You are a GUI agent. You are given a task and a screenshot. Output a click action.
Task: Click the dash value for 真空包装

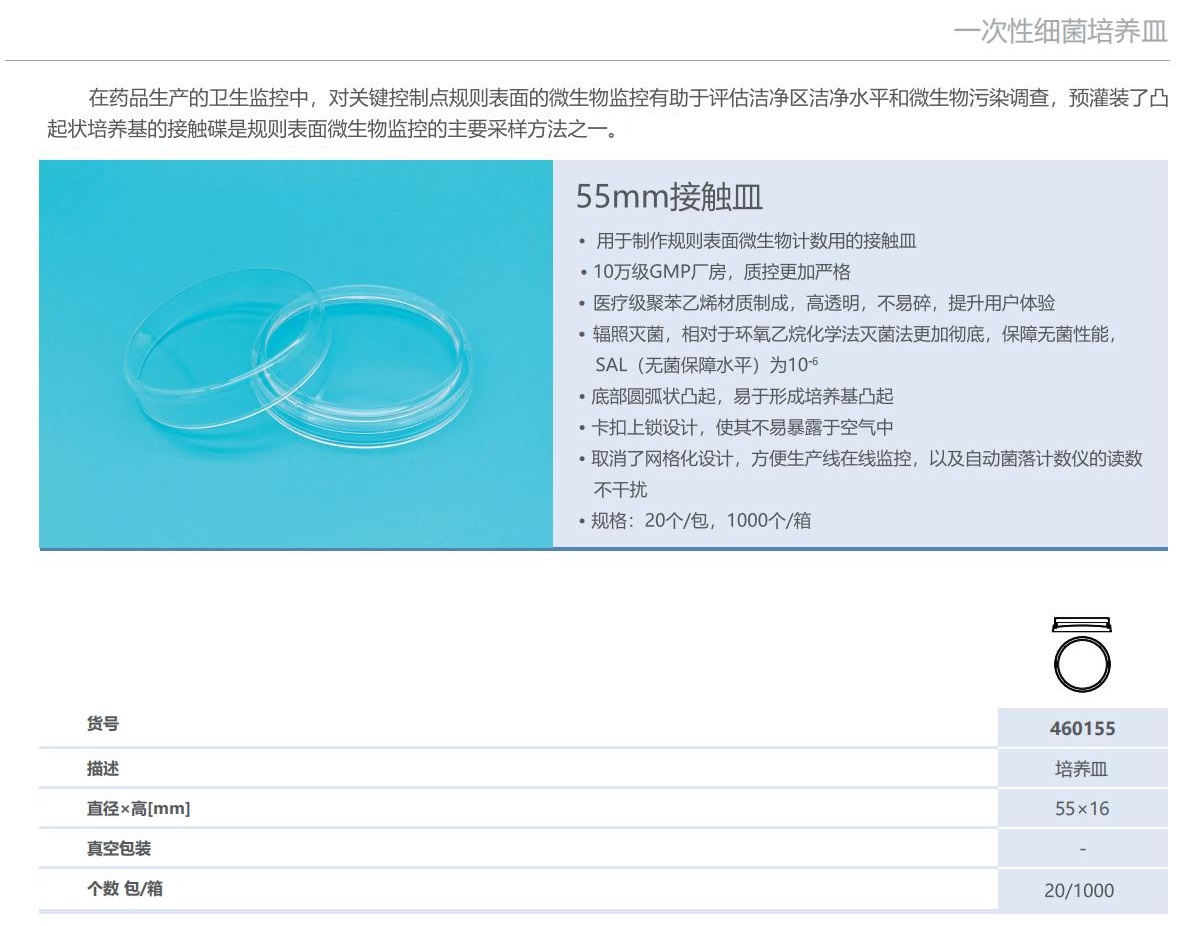(x=1083, y=849)
